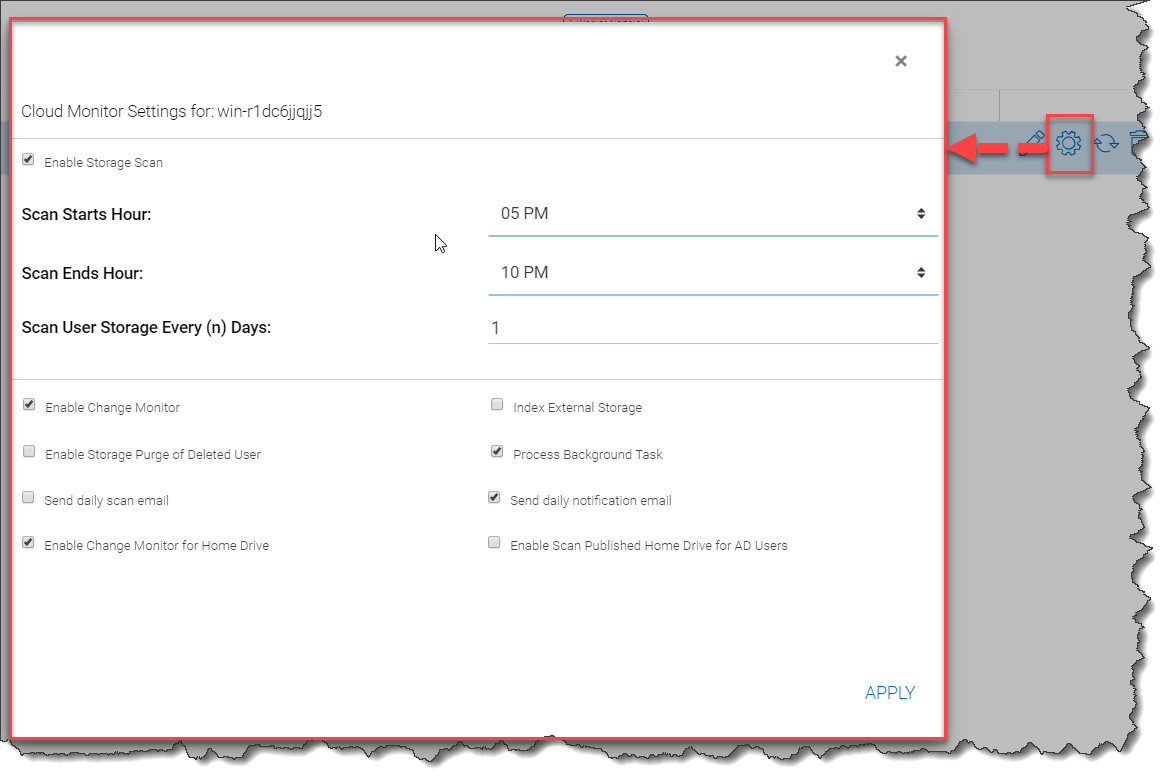Click the refresh arrows icon
The image size is (1174, 783).
point(1106,143)
